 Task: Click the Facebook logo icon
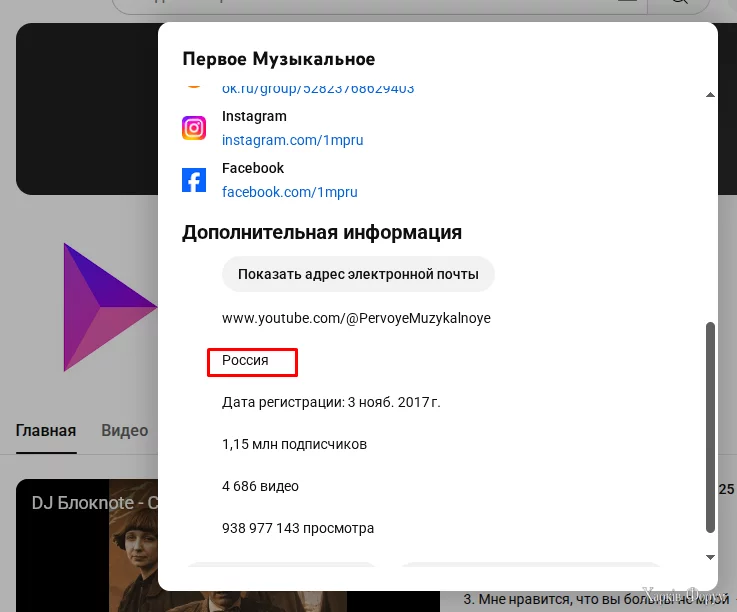[194, 180]
